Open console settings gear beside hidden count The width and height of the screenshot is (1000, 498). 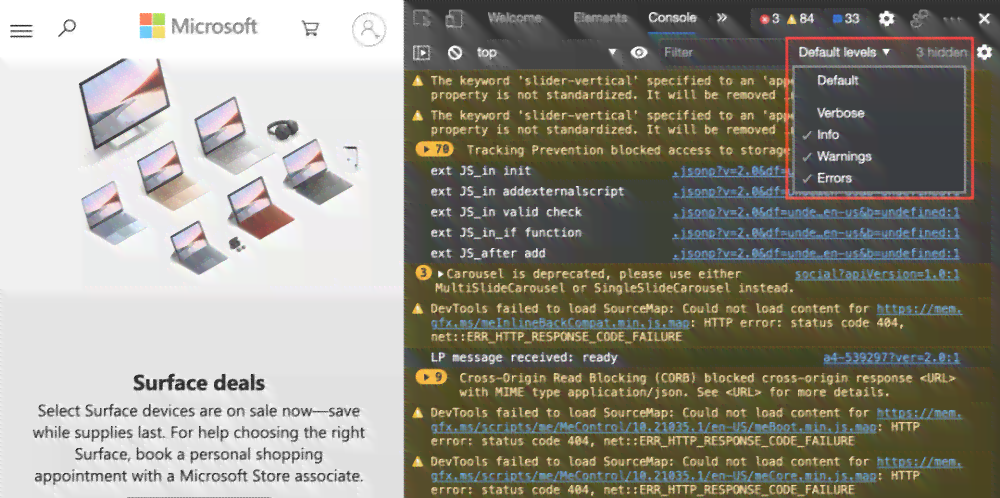(985, 52)
